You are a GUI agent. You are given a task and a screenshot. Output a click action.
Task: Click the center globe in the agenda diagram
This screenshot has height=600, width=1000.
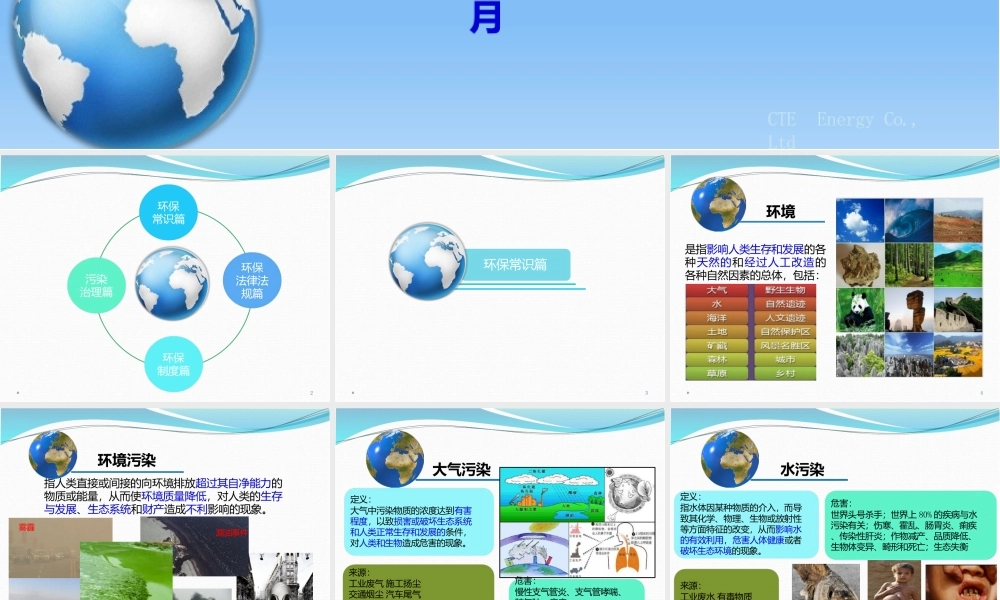[172, 284]
